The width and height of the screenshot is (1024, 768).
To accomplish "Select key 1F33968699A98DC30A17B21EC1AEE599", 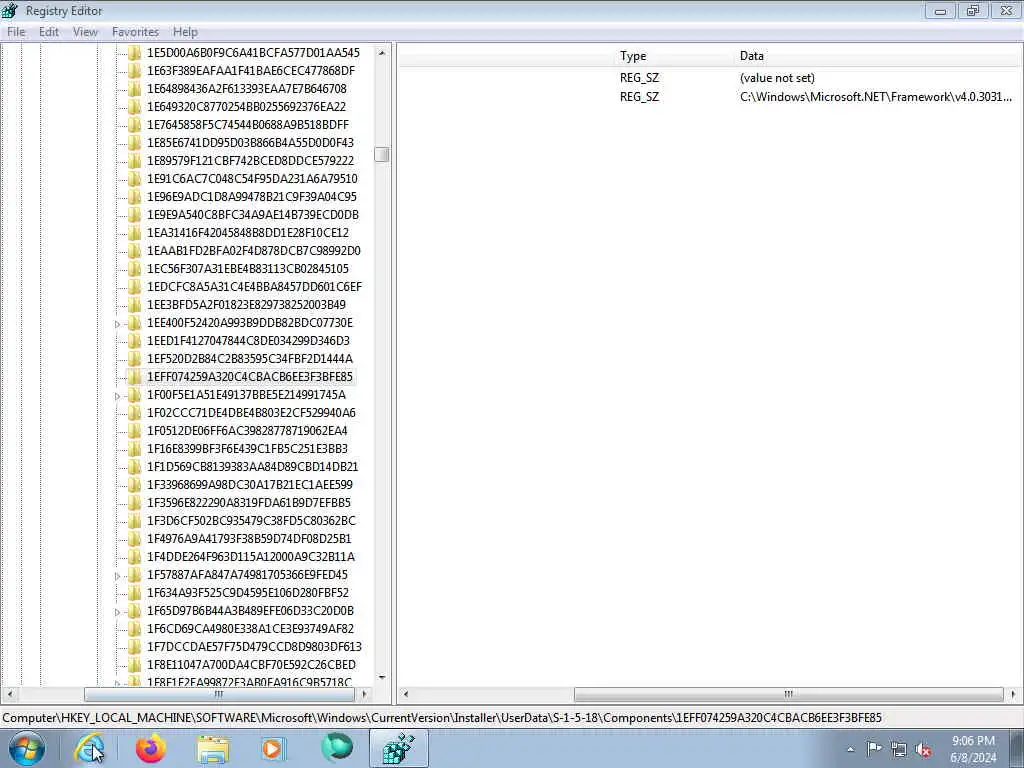I will click(249, 485).
